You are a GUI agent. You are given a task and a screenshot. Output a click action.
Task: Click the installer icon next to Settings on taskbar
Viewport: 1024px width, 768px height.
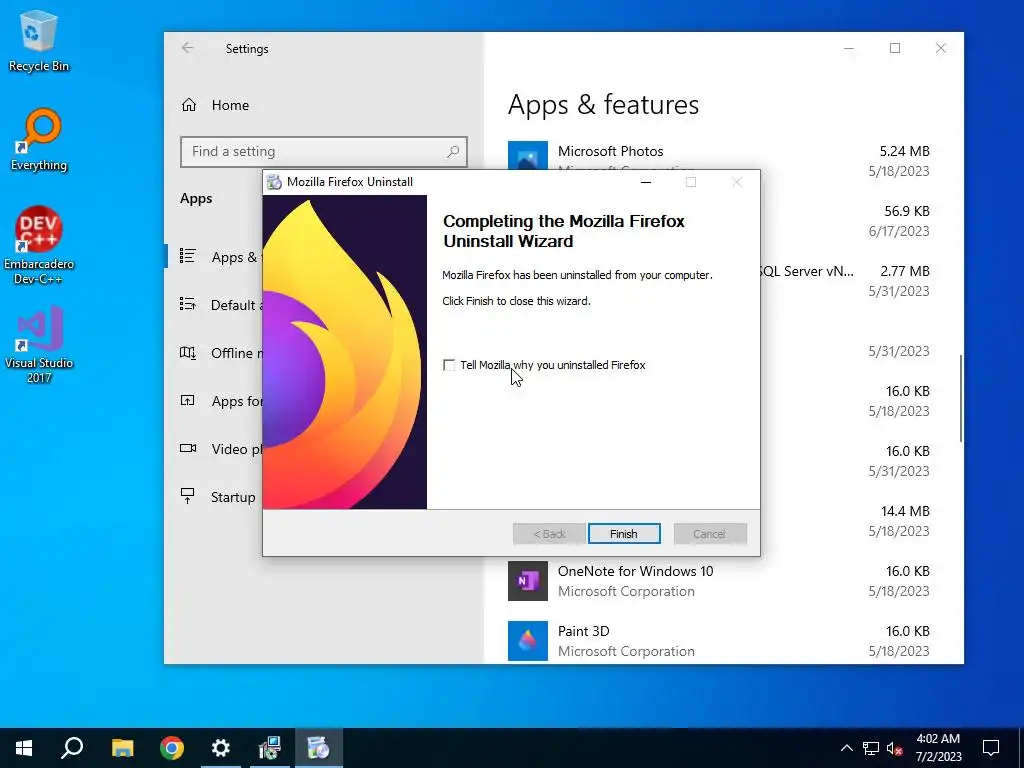coord(270,748)
